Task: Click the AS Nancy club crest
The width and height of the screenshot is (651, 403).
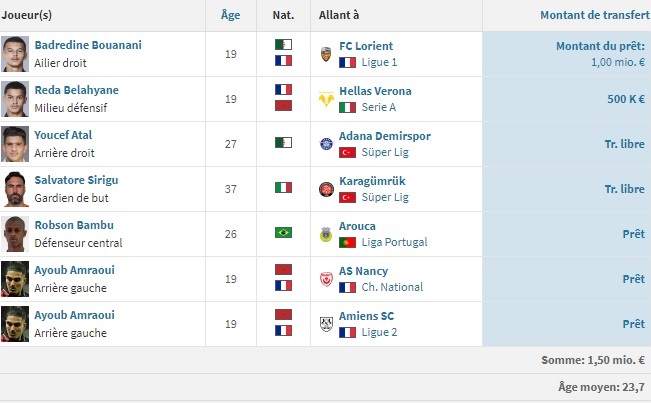Action: 326,279
